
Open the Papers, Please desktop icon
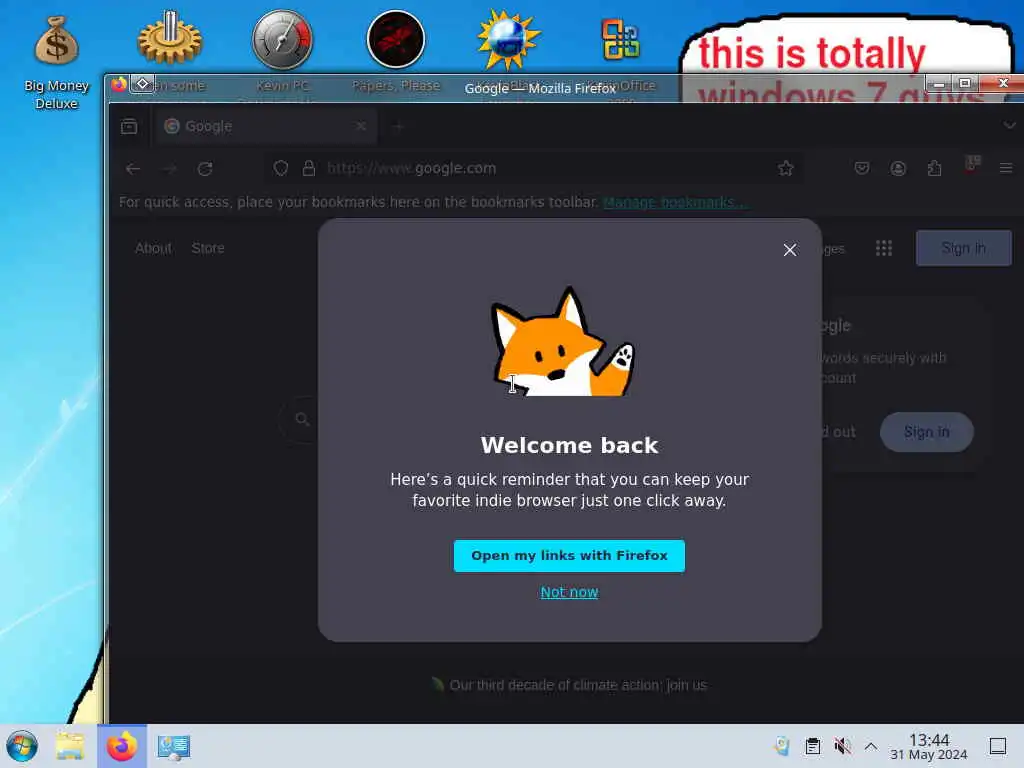point(396,39)
